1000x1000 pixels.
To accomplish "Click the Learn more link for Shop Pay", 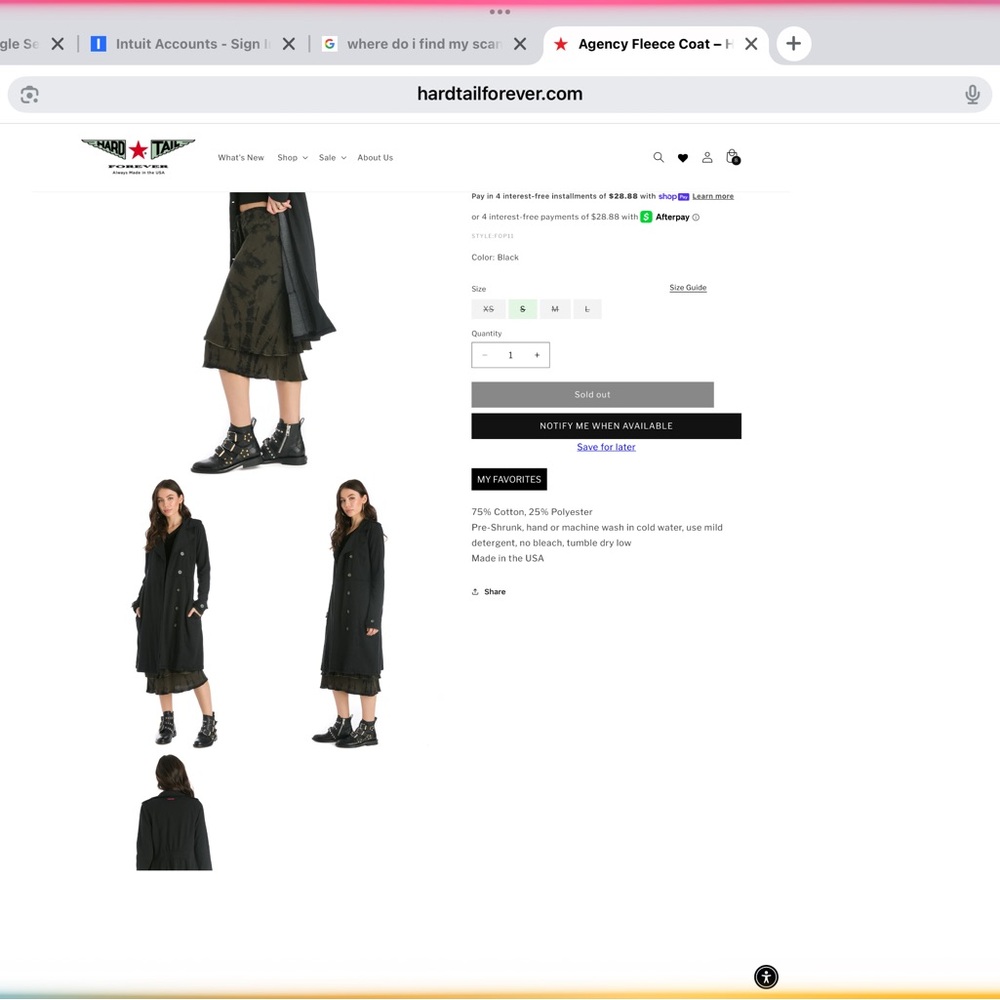I will point(712,196).
